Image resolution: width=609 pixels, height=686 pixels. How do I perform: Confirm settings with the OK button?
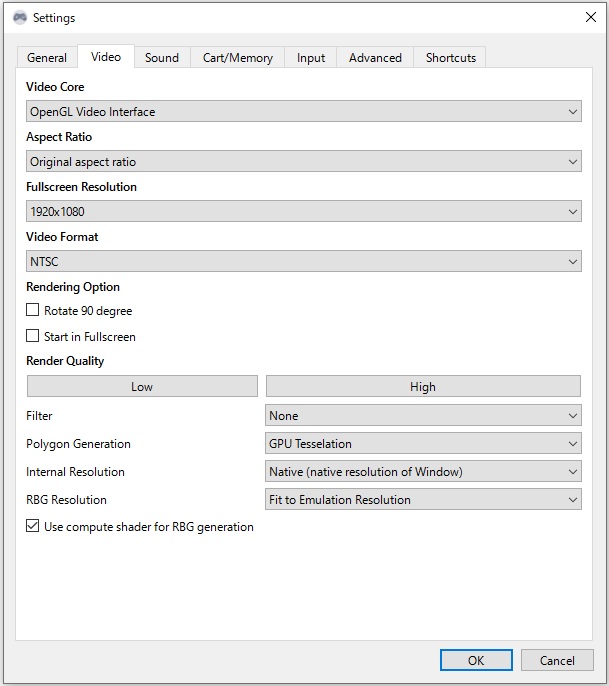(x=476, y=660)
